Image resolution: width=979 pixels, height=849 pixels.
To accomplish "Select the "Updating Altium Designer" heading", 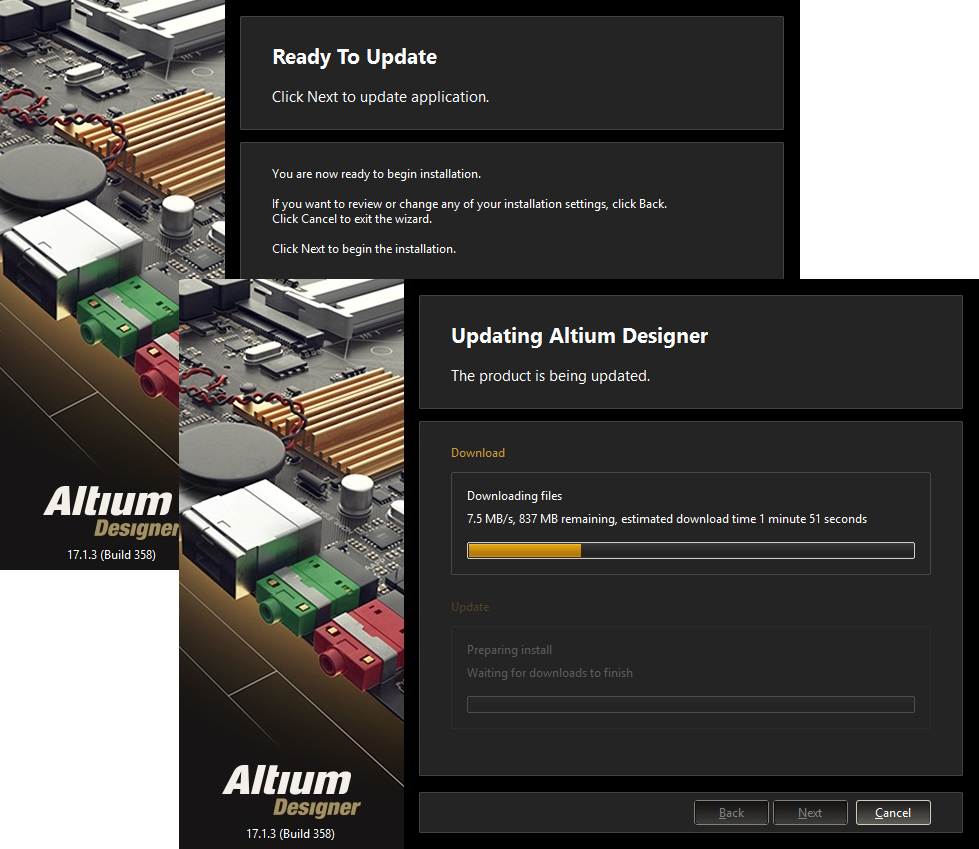I will tap(579, 336).
